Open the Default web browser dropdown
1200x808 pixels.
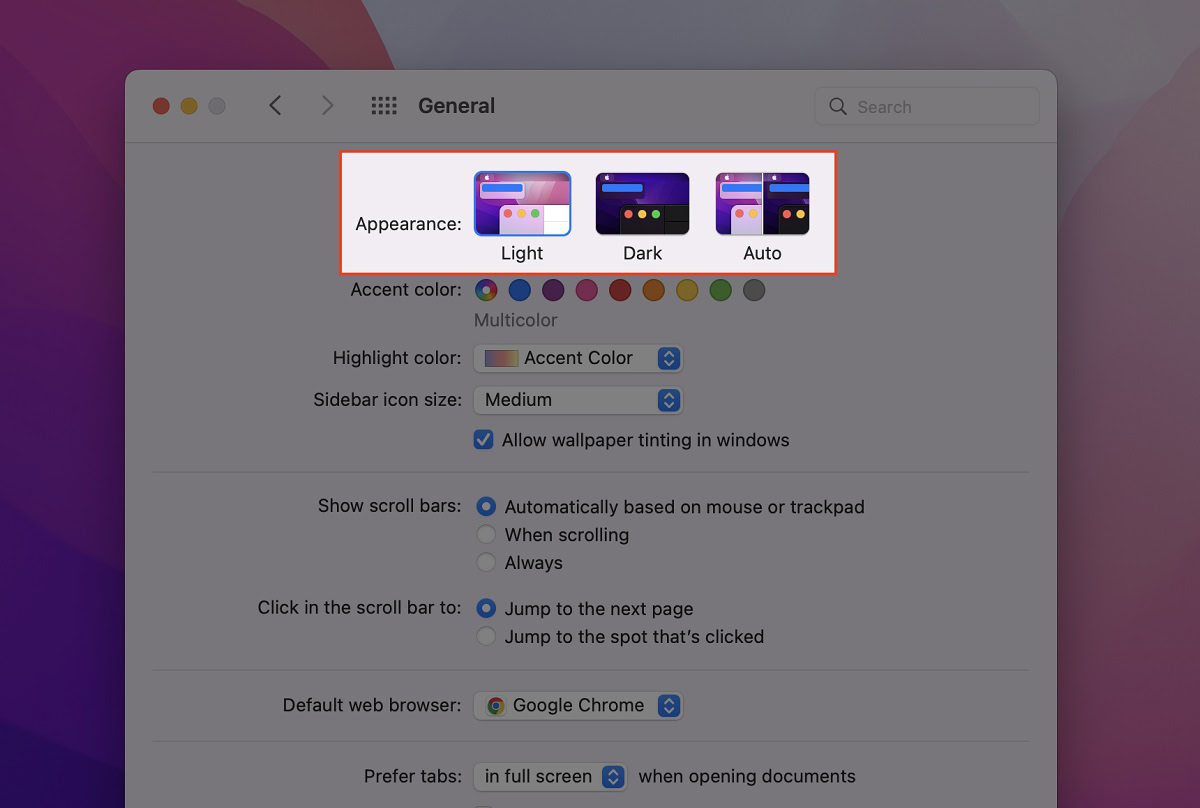coord(578,705)
